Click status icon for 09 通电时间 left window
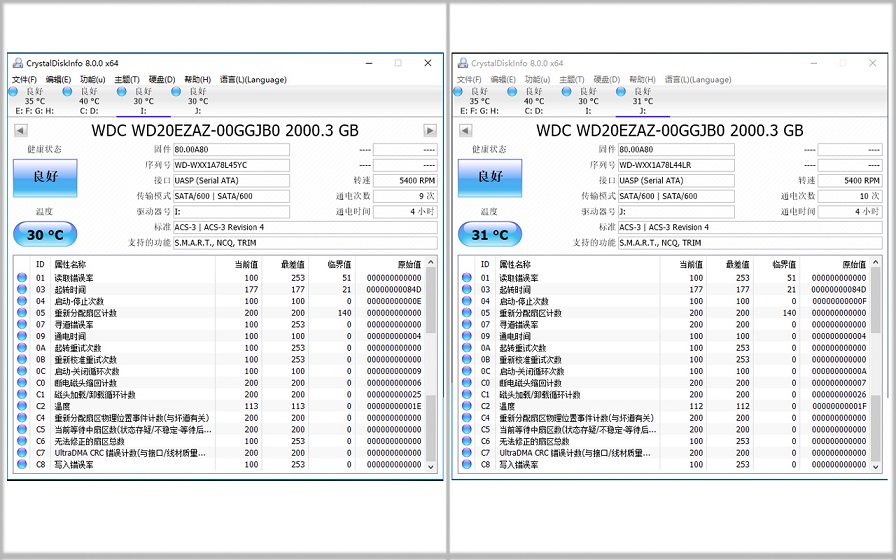The image size is (896, 560). point(22,336)
